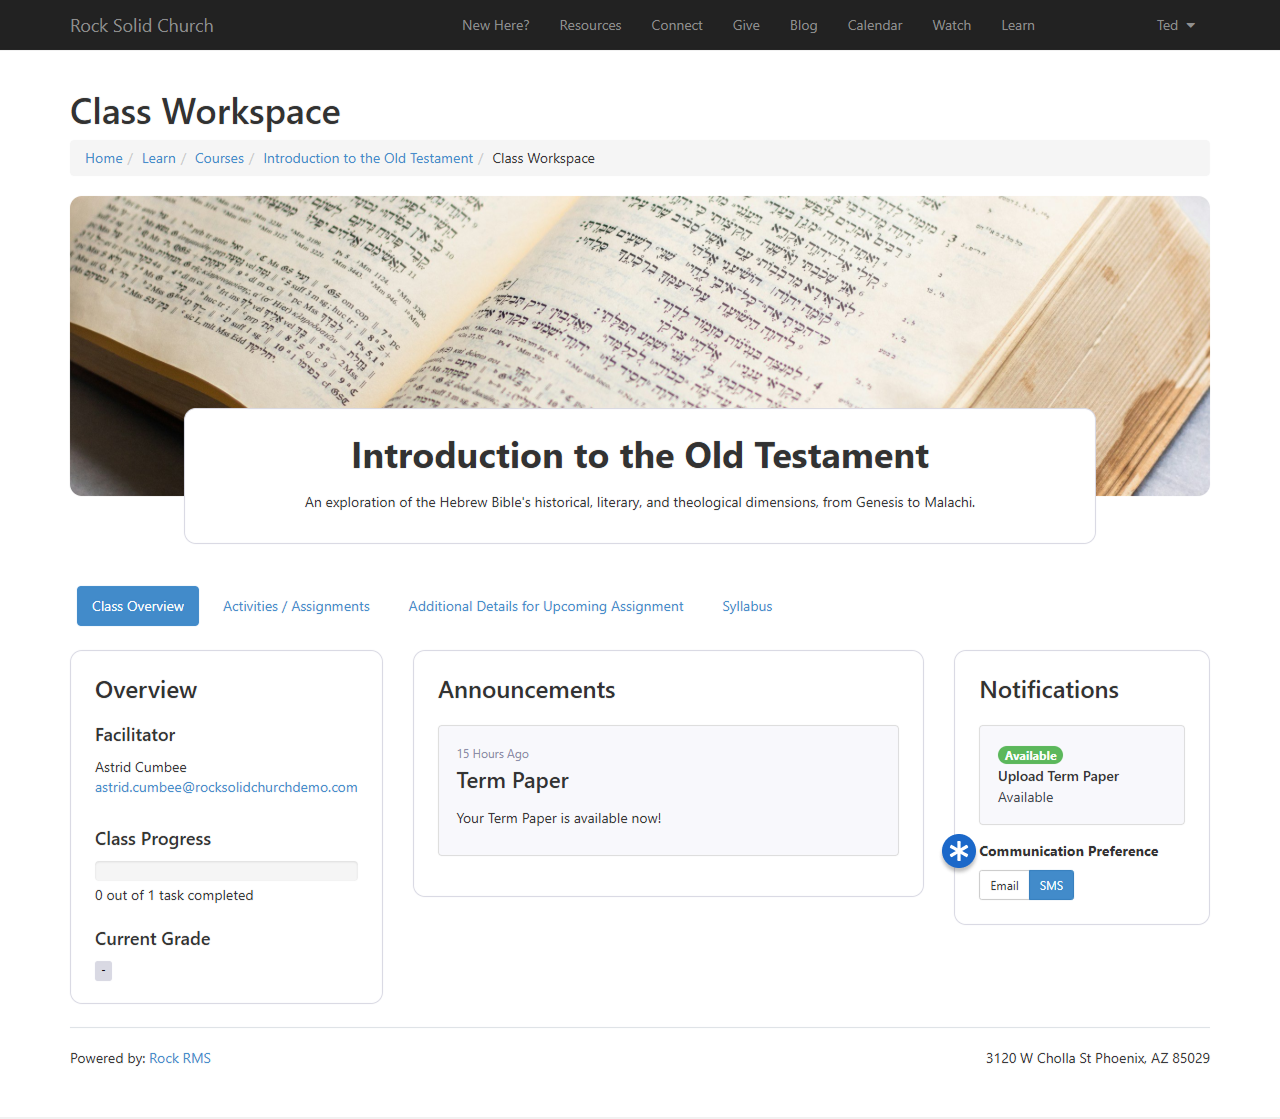This screenshot has height=1119, width=1280.
Task: Click the Rock RMS footer link
Action: pos(180,1058)
